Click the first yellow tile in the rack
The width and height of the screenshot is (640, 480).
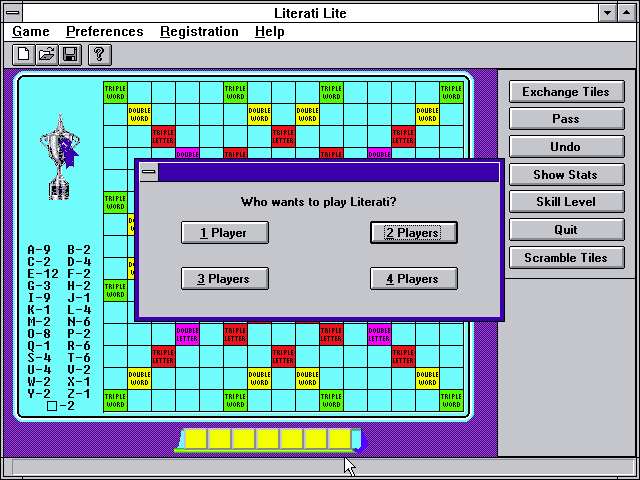point(195,439)
